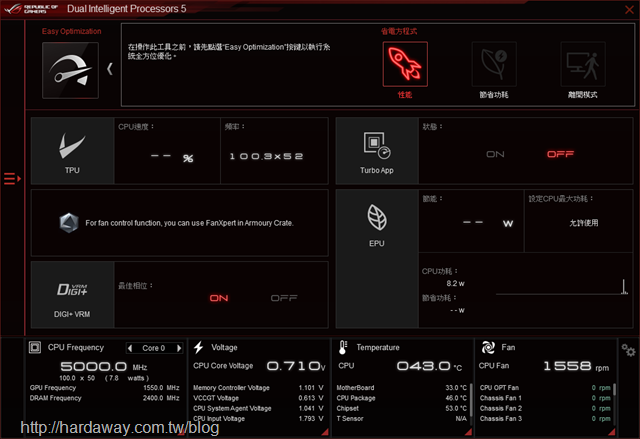Click the 8.2 w CPU power reading

[x=455, y=283]
